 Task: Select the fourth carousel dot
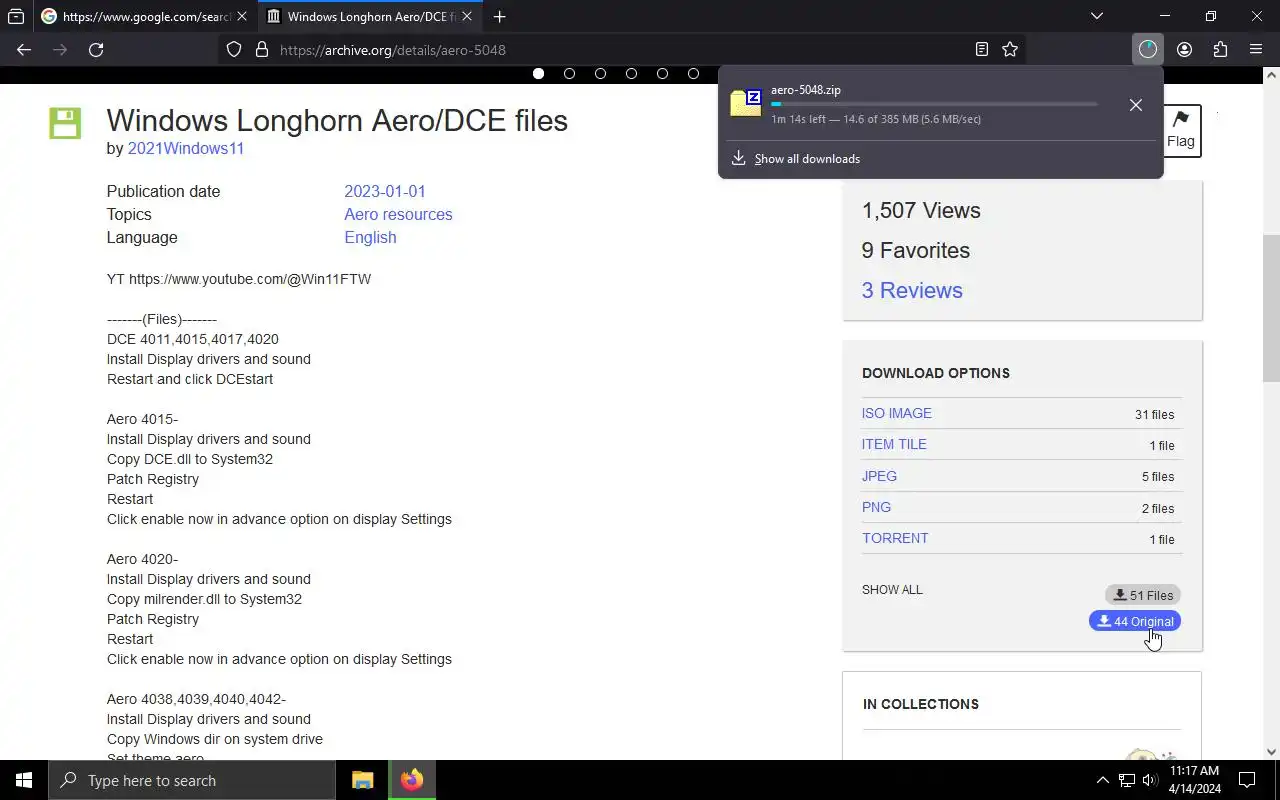click(x=631, y=73)
